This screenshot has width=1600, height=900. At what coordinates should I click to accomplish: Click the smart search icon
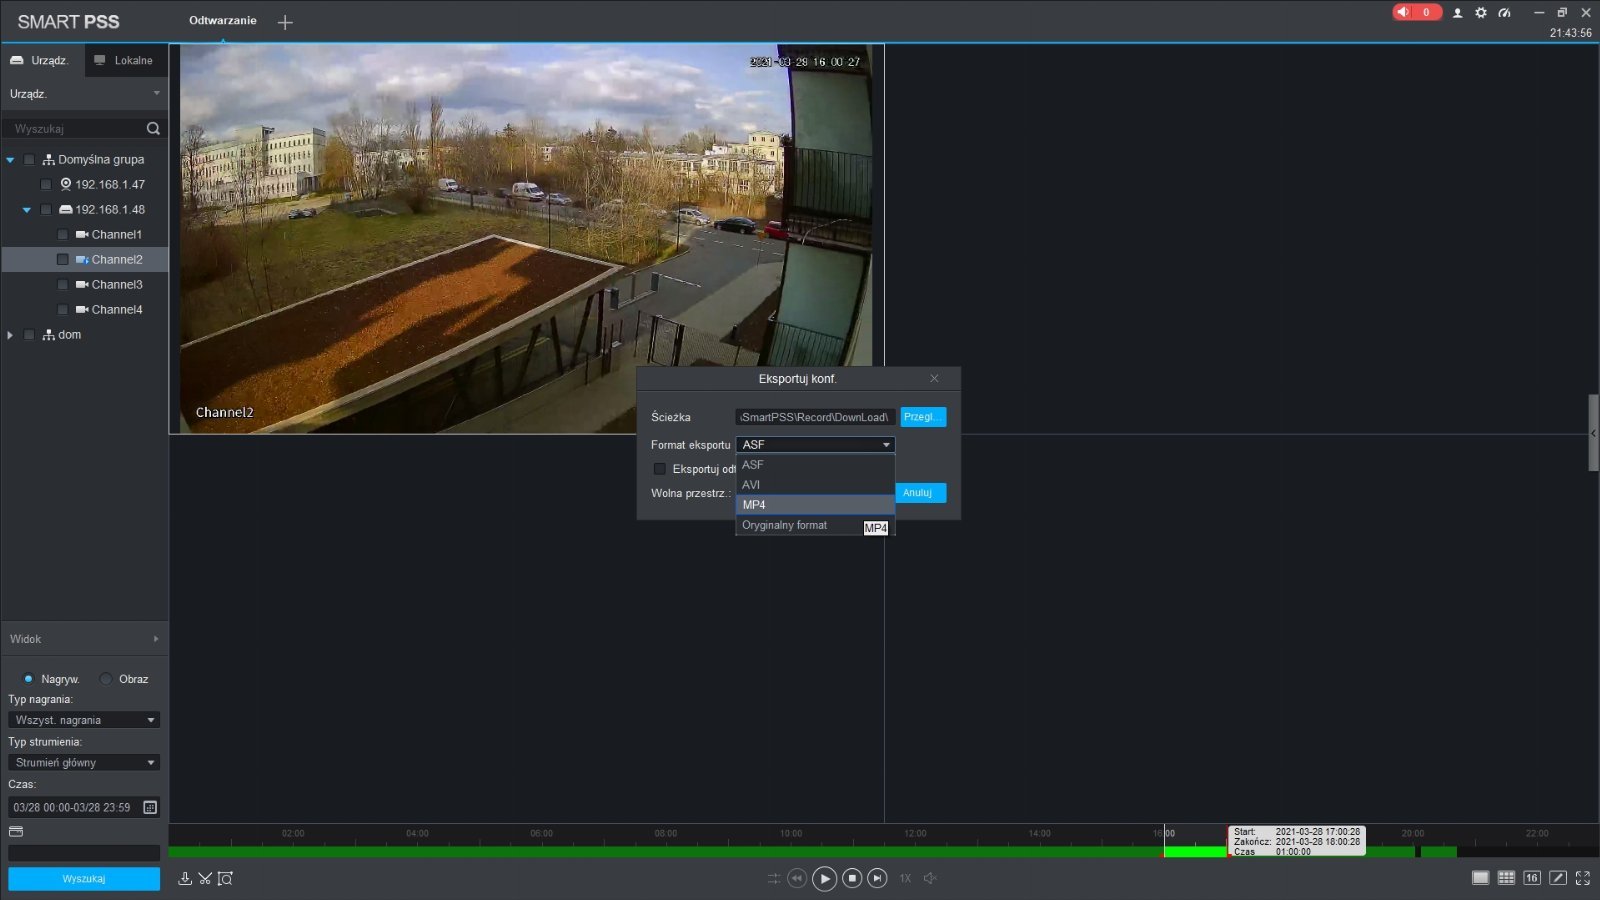point(226,878)
